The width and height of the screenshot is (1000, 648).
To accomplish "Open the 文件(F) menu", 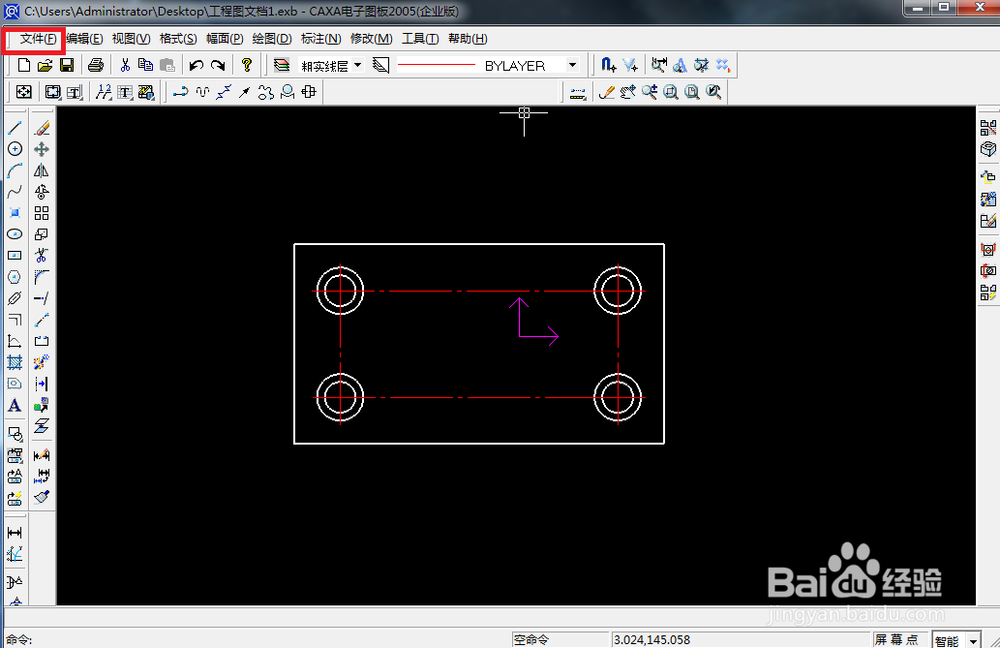I will click(x=38, y=39).
